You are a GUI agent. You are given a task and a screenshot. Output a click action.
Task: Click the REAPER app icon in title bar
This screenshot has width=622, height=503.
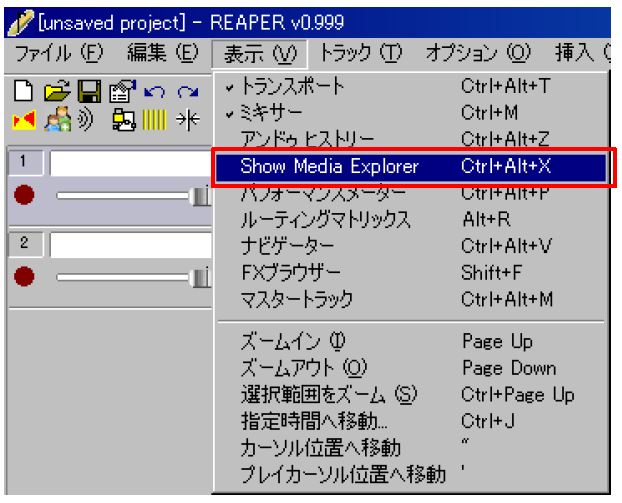(x=21, y=23)
